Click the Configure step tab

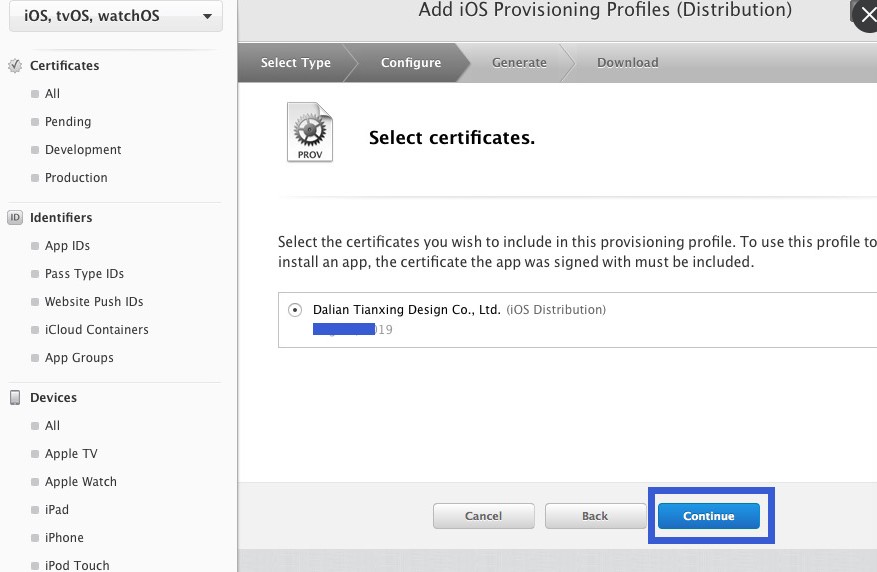(x=410, y=63)
